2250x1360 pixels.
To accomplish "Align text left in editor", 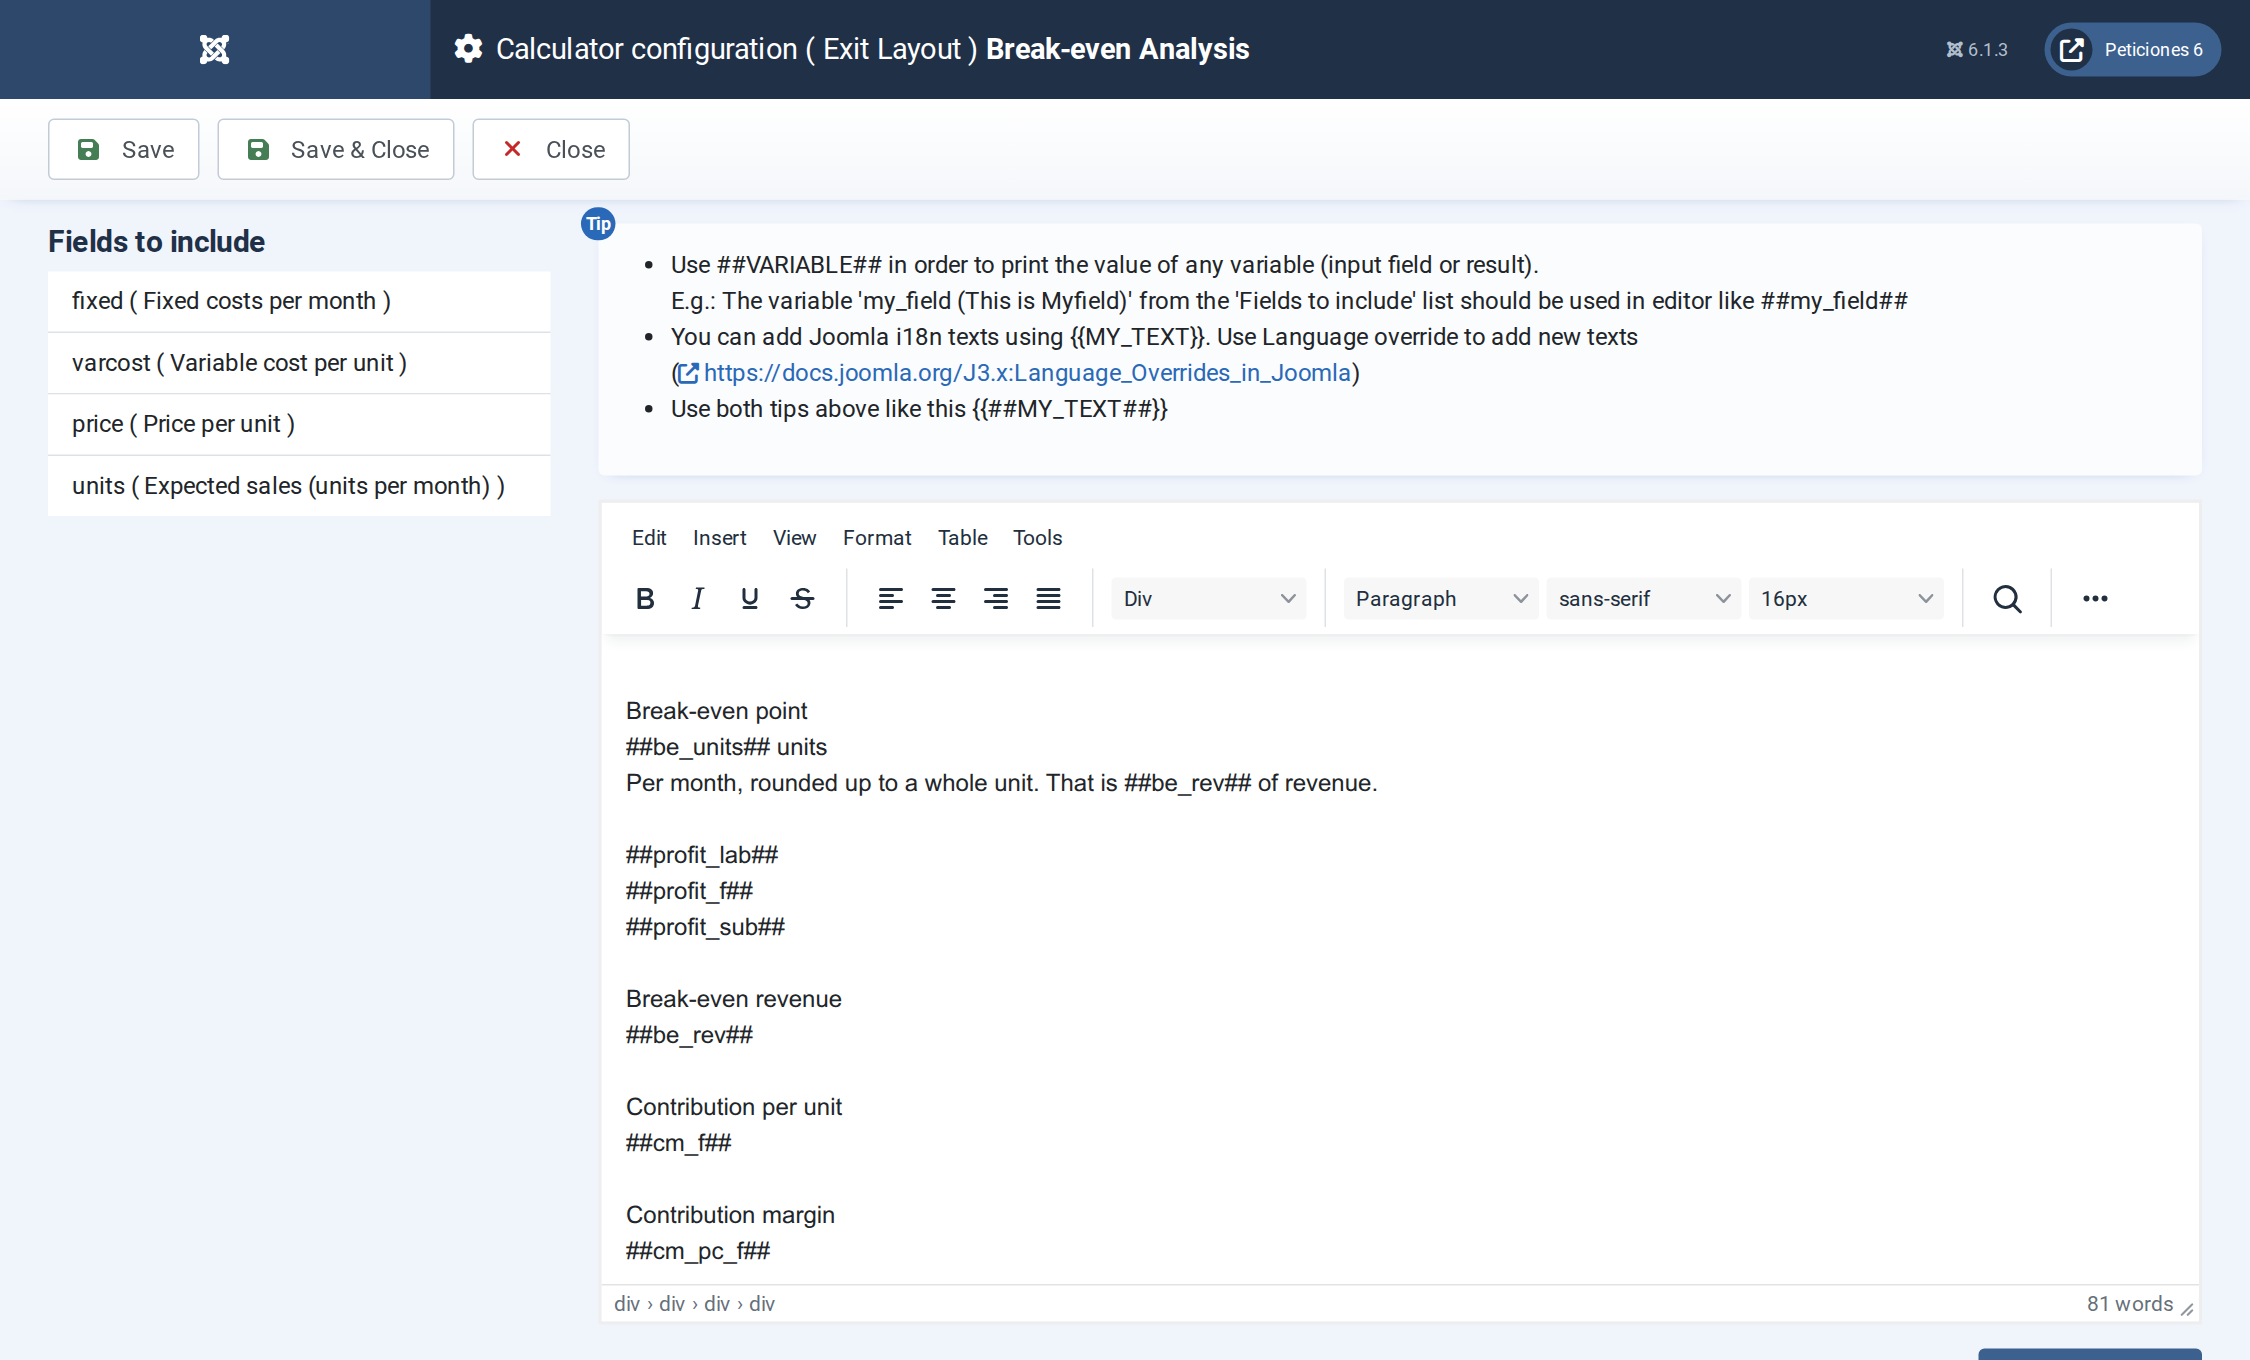I will click(x=890, y=599).
